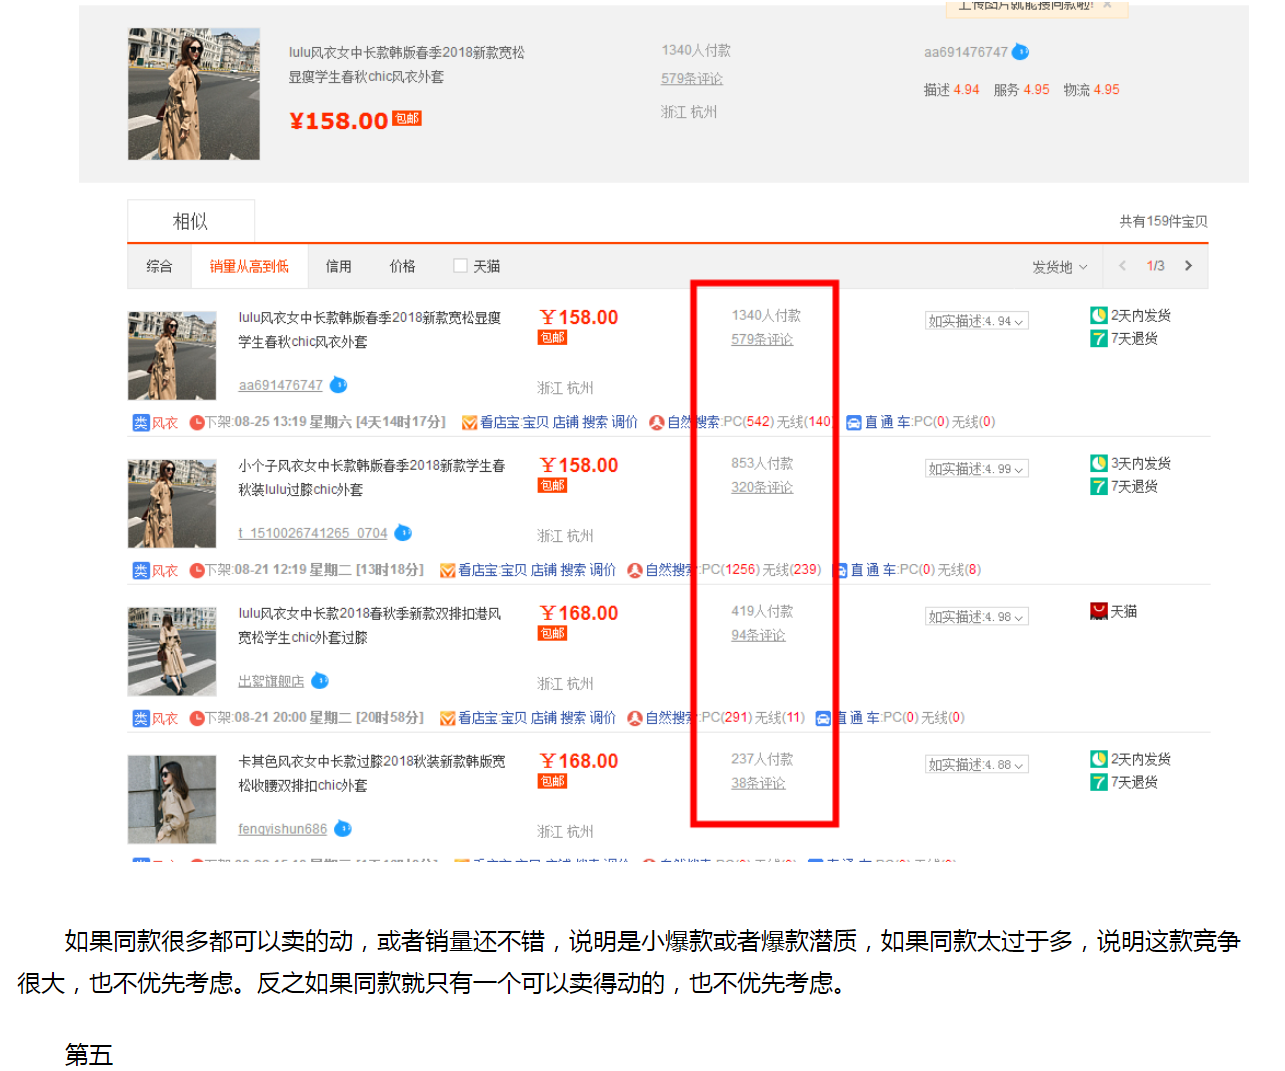Open the 小个子风衣女中长款 product title

(371, 477)
